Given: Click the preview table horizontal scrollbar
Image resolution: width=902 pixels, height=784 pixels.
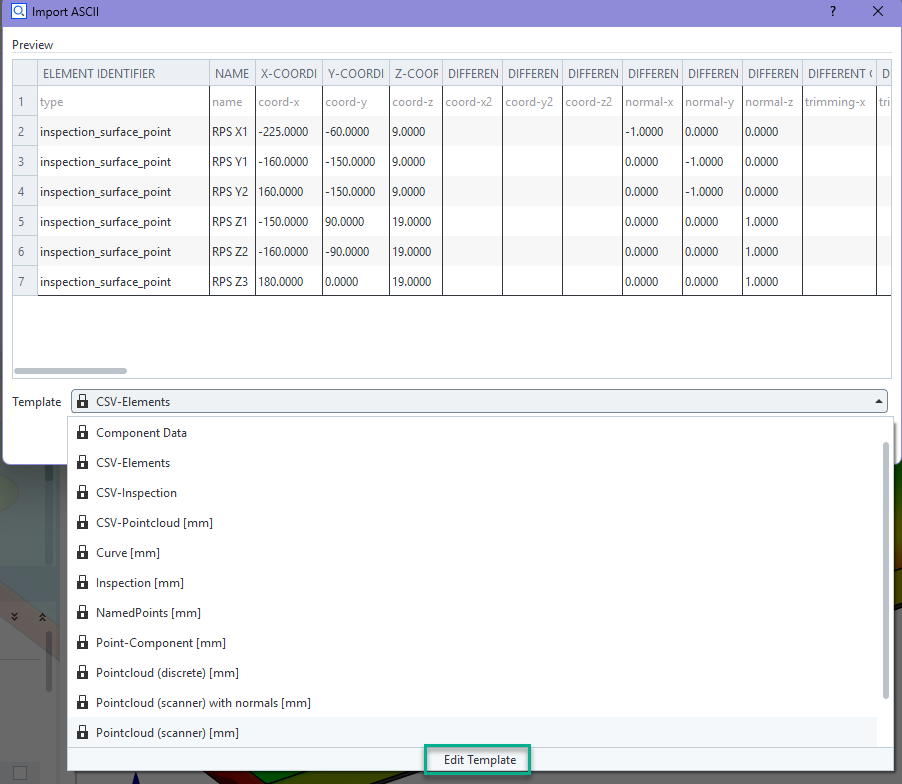Looking at the screenshot, I should 70,371.
